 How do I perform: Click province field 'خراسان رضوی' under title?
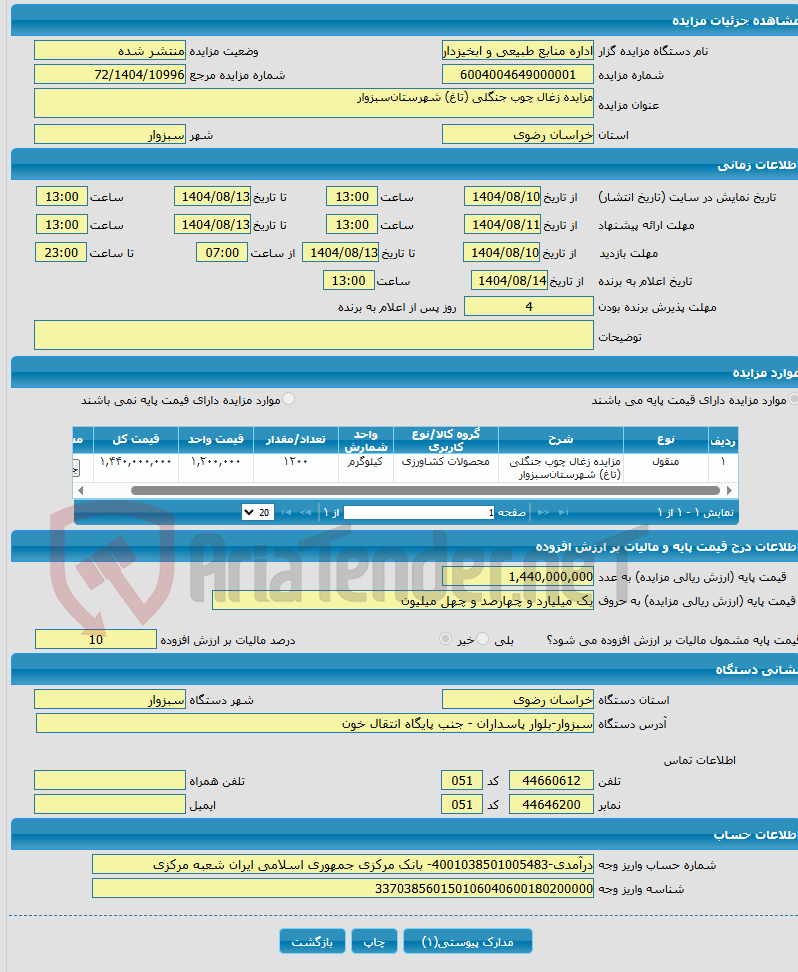pos(518,135)
